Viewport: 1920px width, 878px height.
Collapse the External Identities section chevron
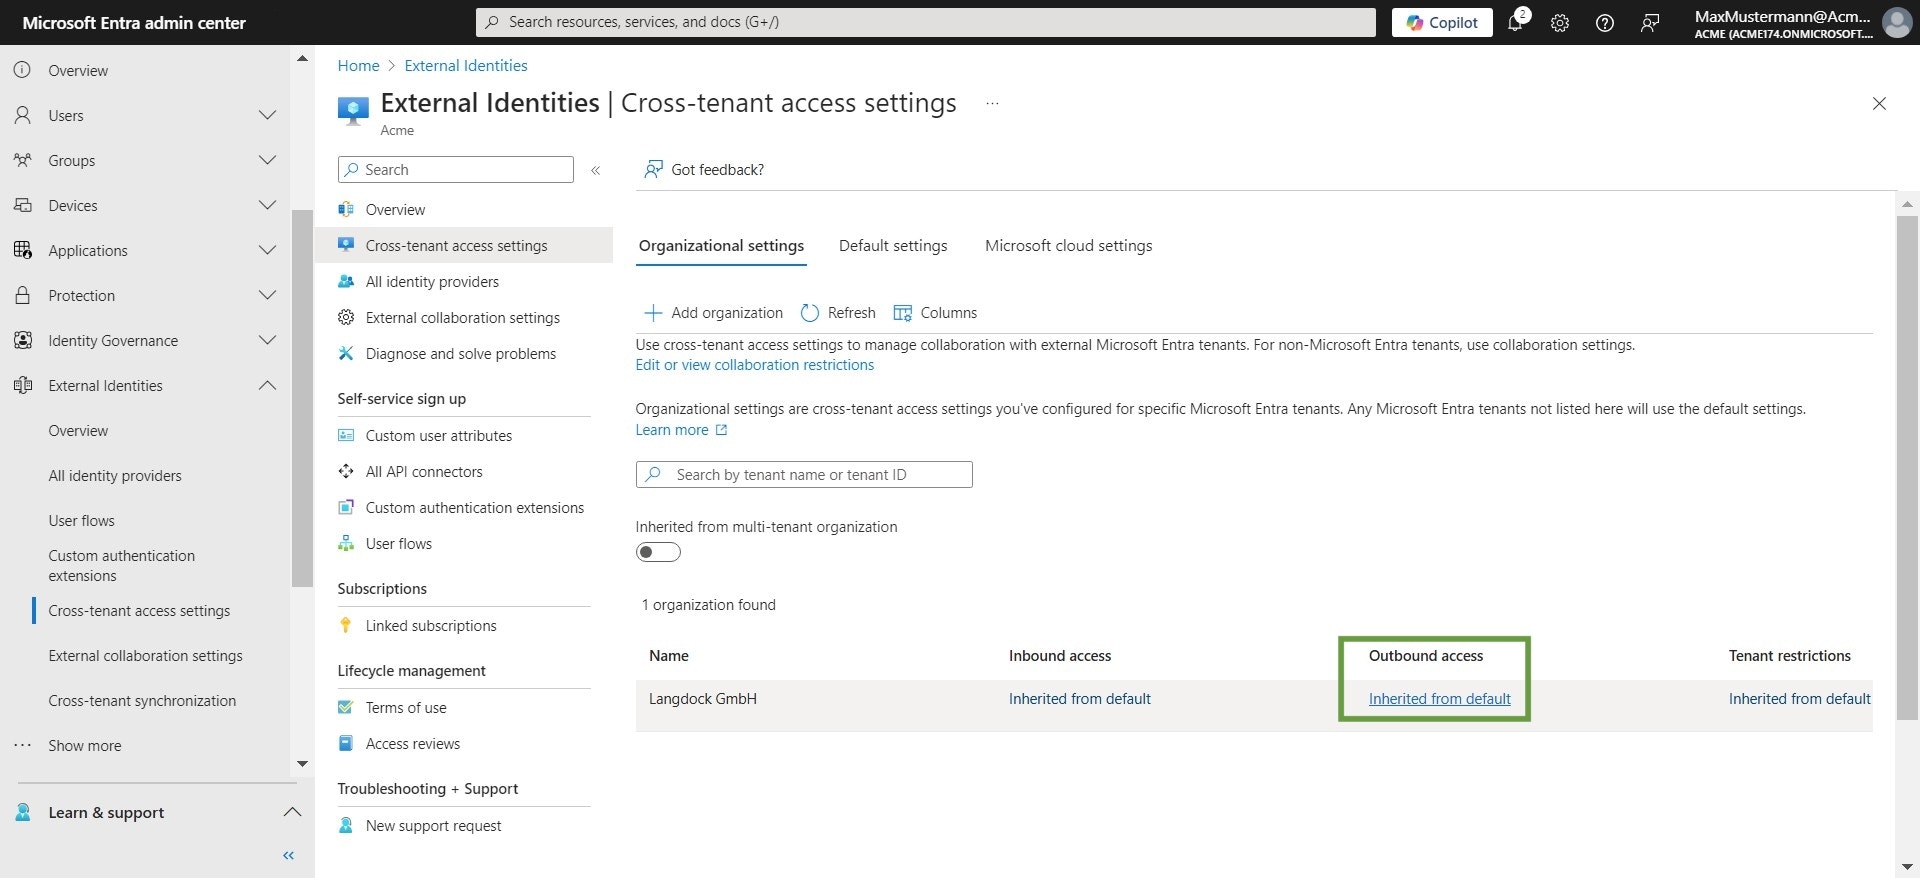(267, 385)
